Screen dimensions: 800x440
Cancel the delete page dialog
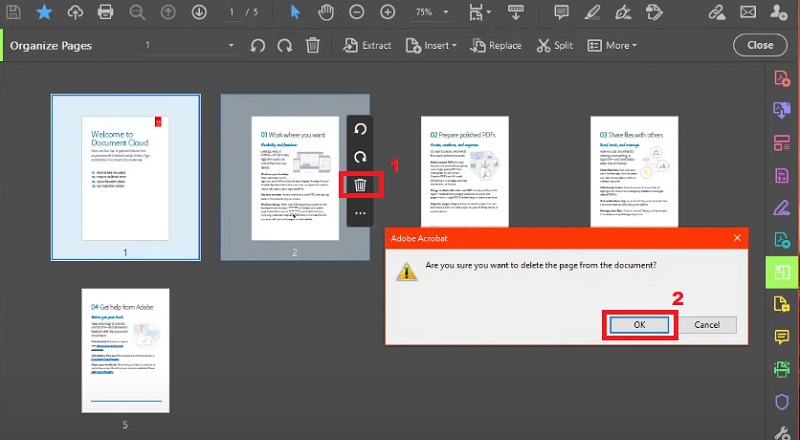[707, 325]
